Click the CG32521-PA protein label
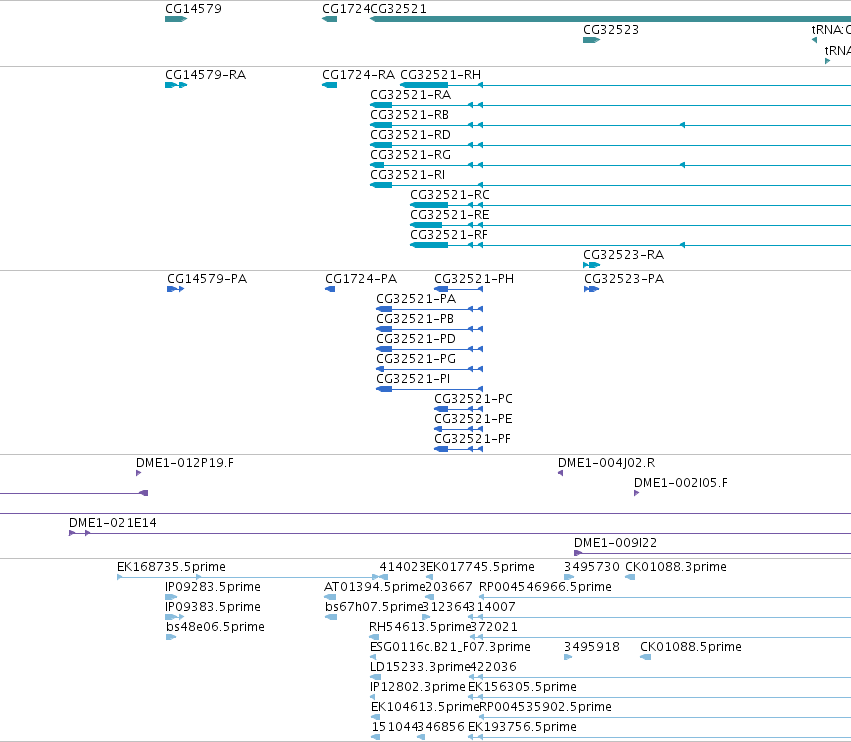Viewport: 851px width, 742px height. click(x=416, y=299)
